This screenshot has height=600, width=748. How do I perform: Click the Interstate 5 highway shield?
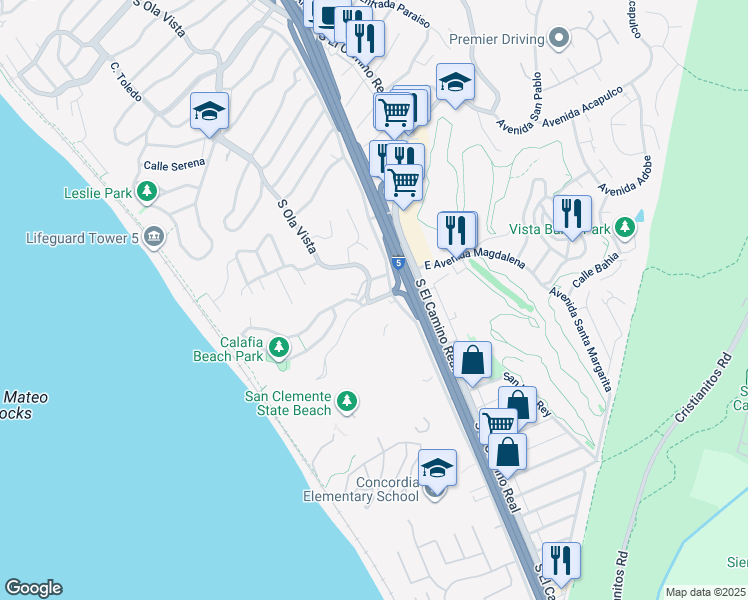399,263
